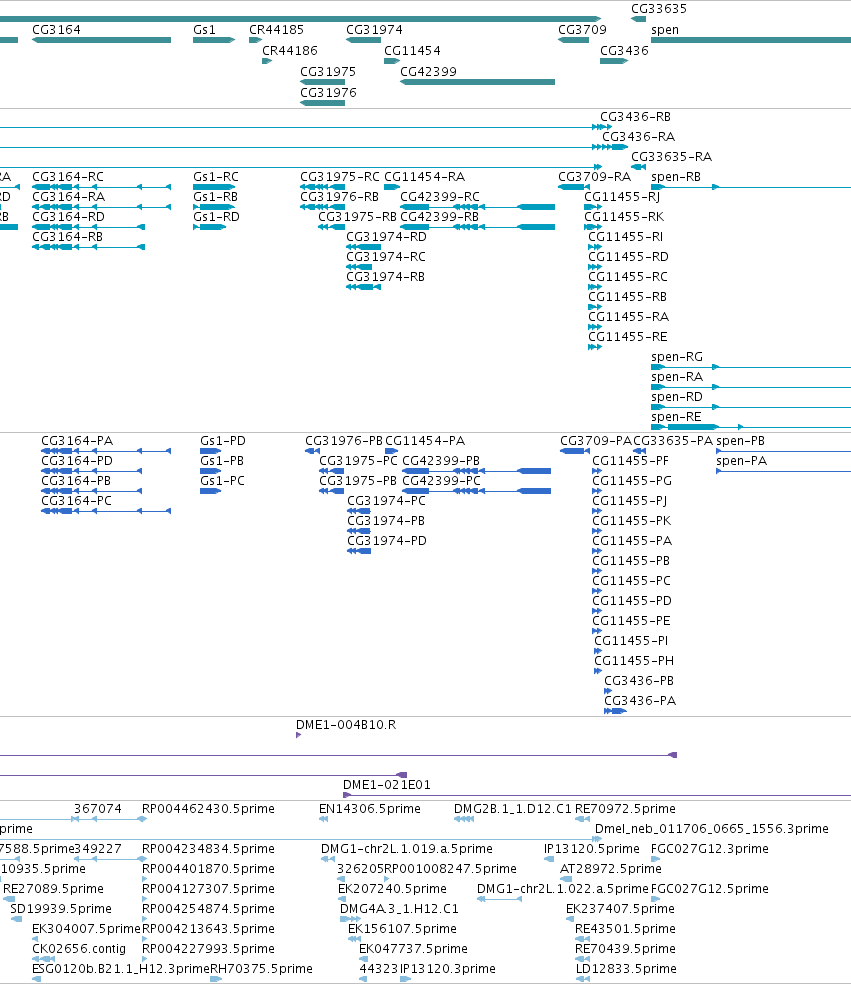Click transcript CG11455-RK
Screen dimensions: 851x984
(x=624, y=217)
